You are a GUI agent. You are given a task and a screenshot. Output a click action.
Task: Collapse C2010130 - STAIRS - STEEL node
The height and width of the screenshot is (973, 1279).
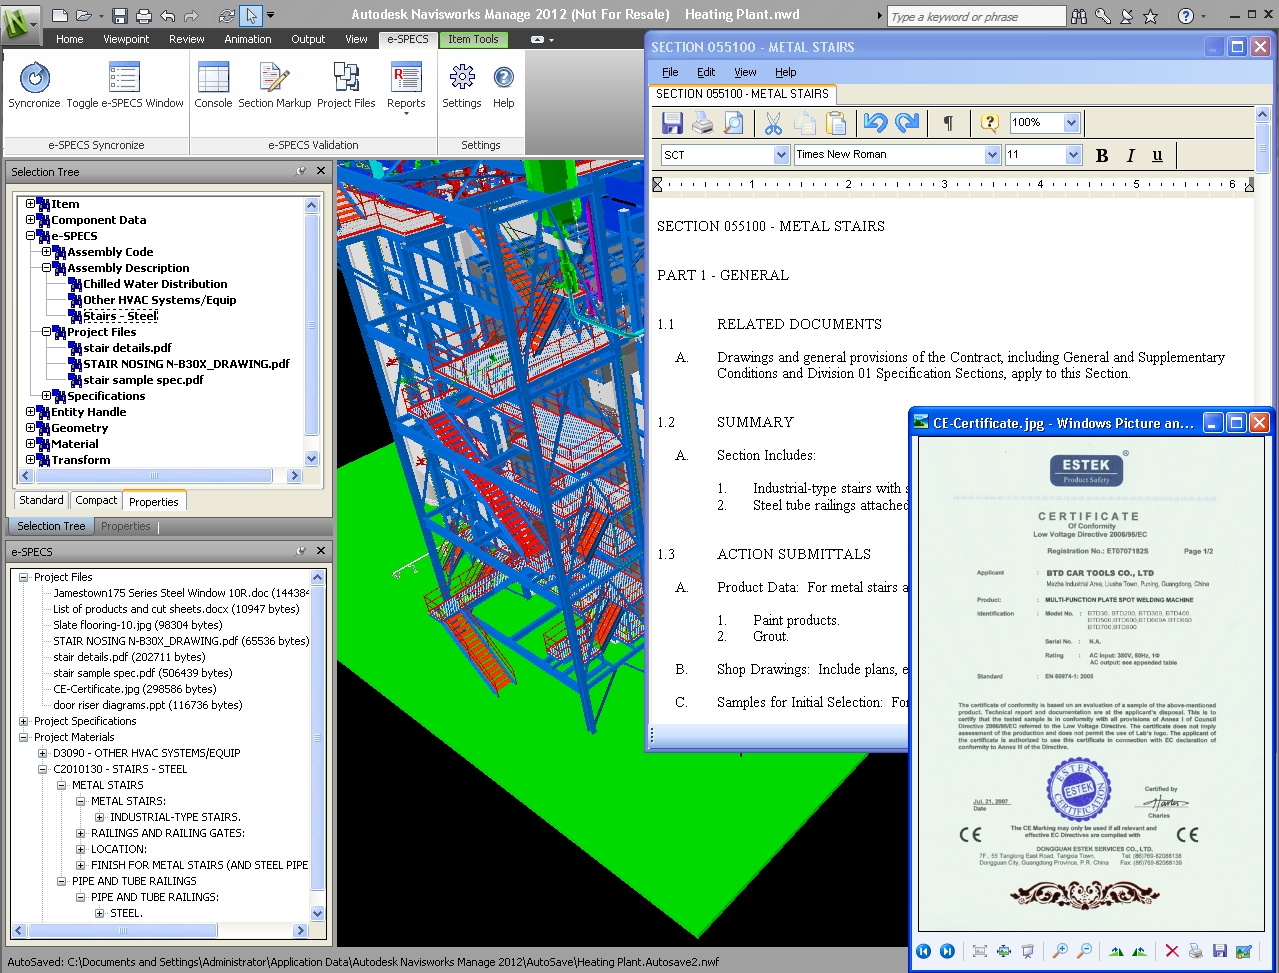[x=43, y=769]
